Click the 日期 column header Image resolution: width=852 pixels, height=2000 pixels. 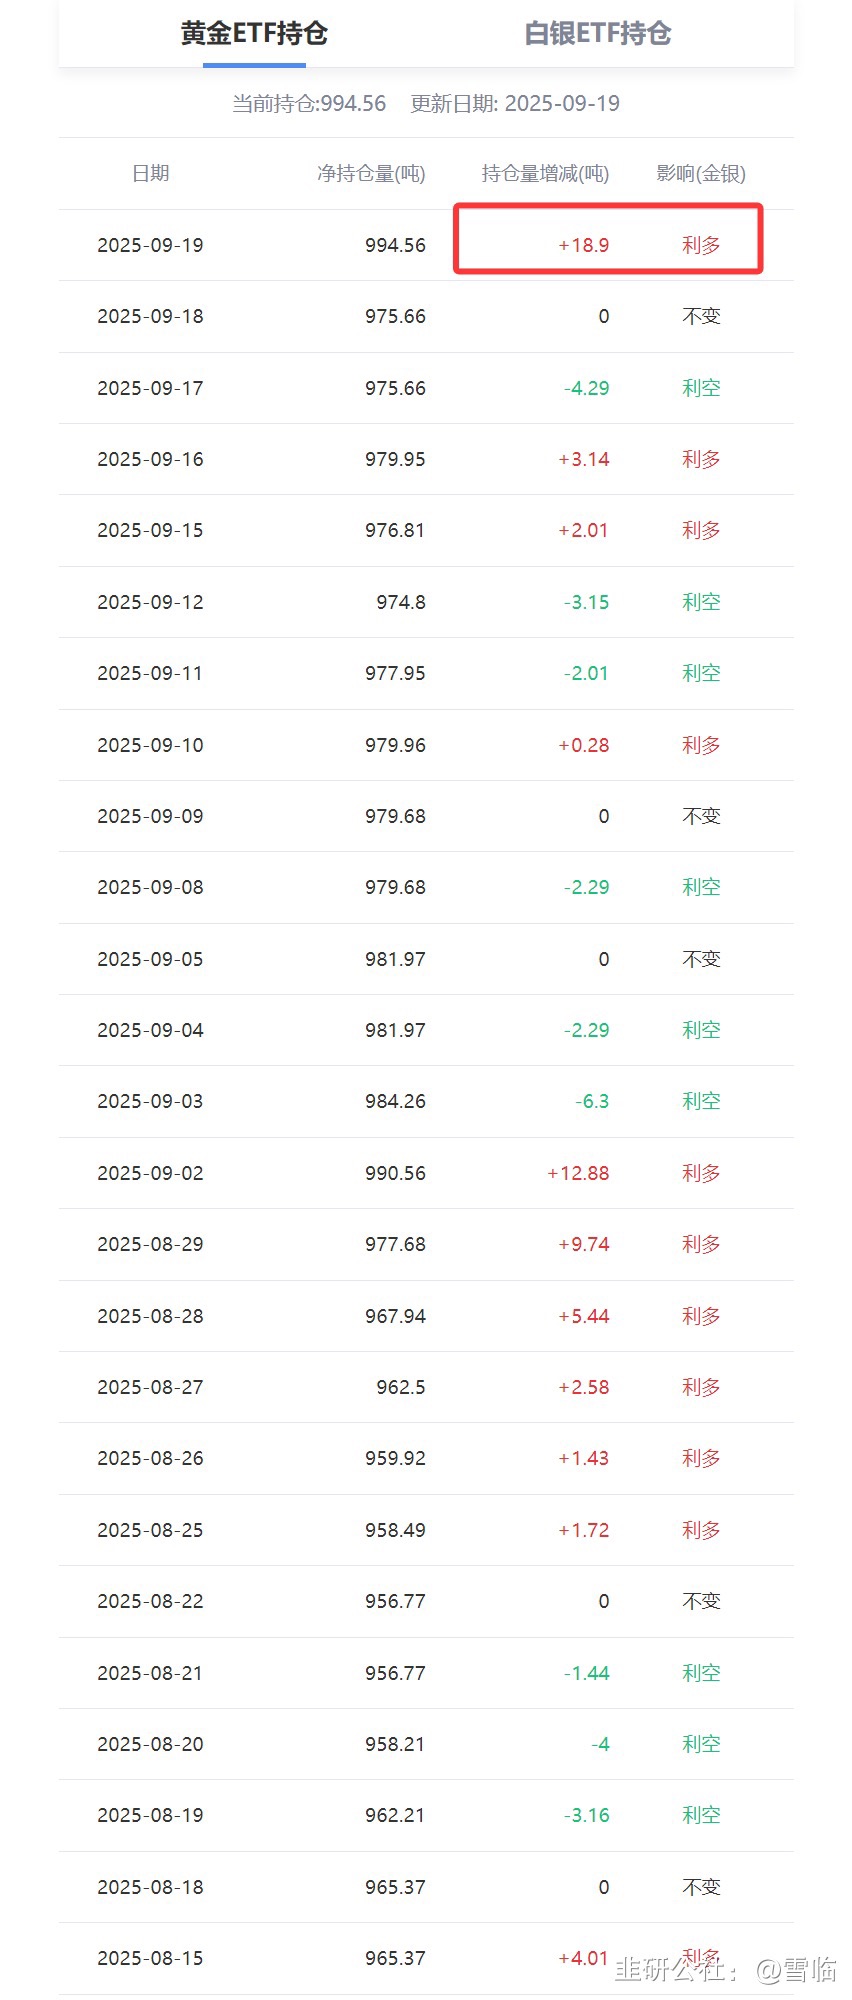click(151, 174)
